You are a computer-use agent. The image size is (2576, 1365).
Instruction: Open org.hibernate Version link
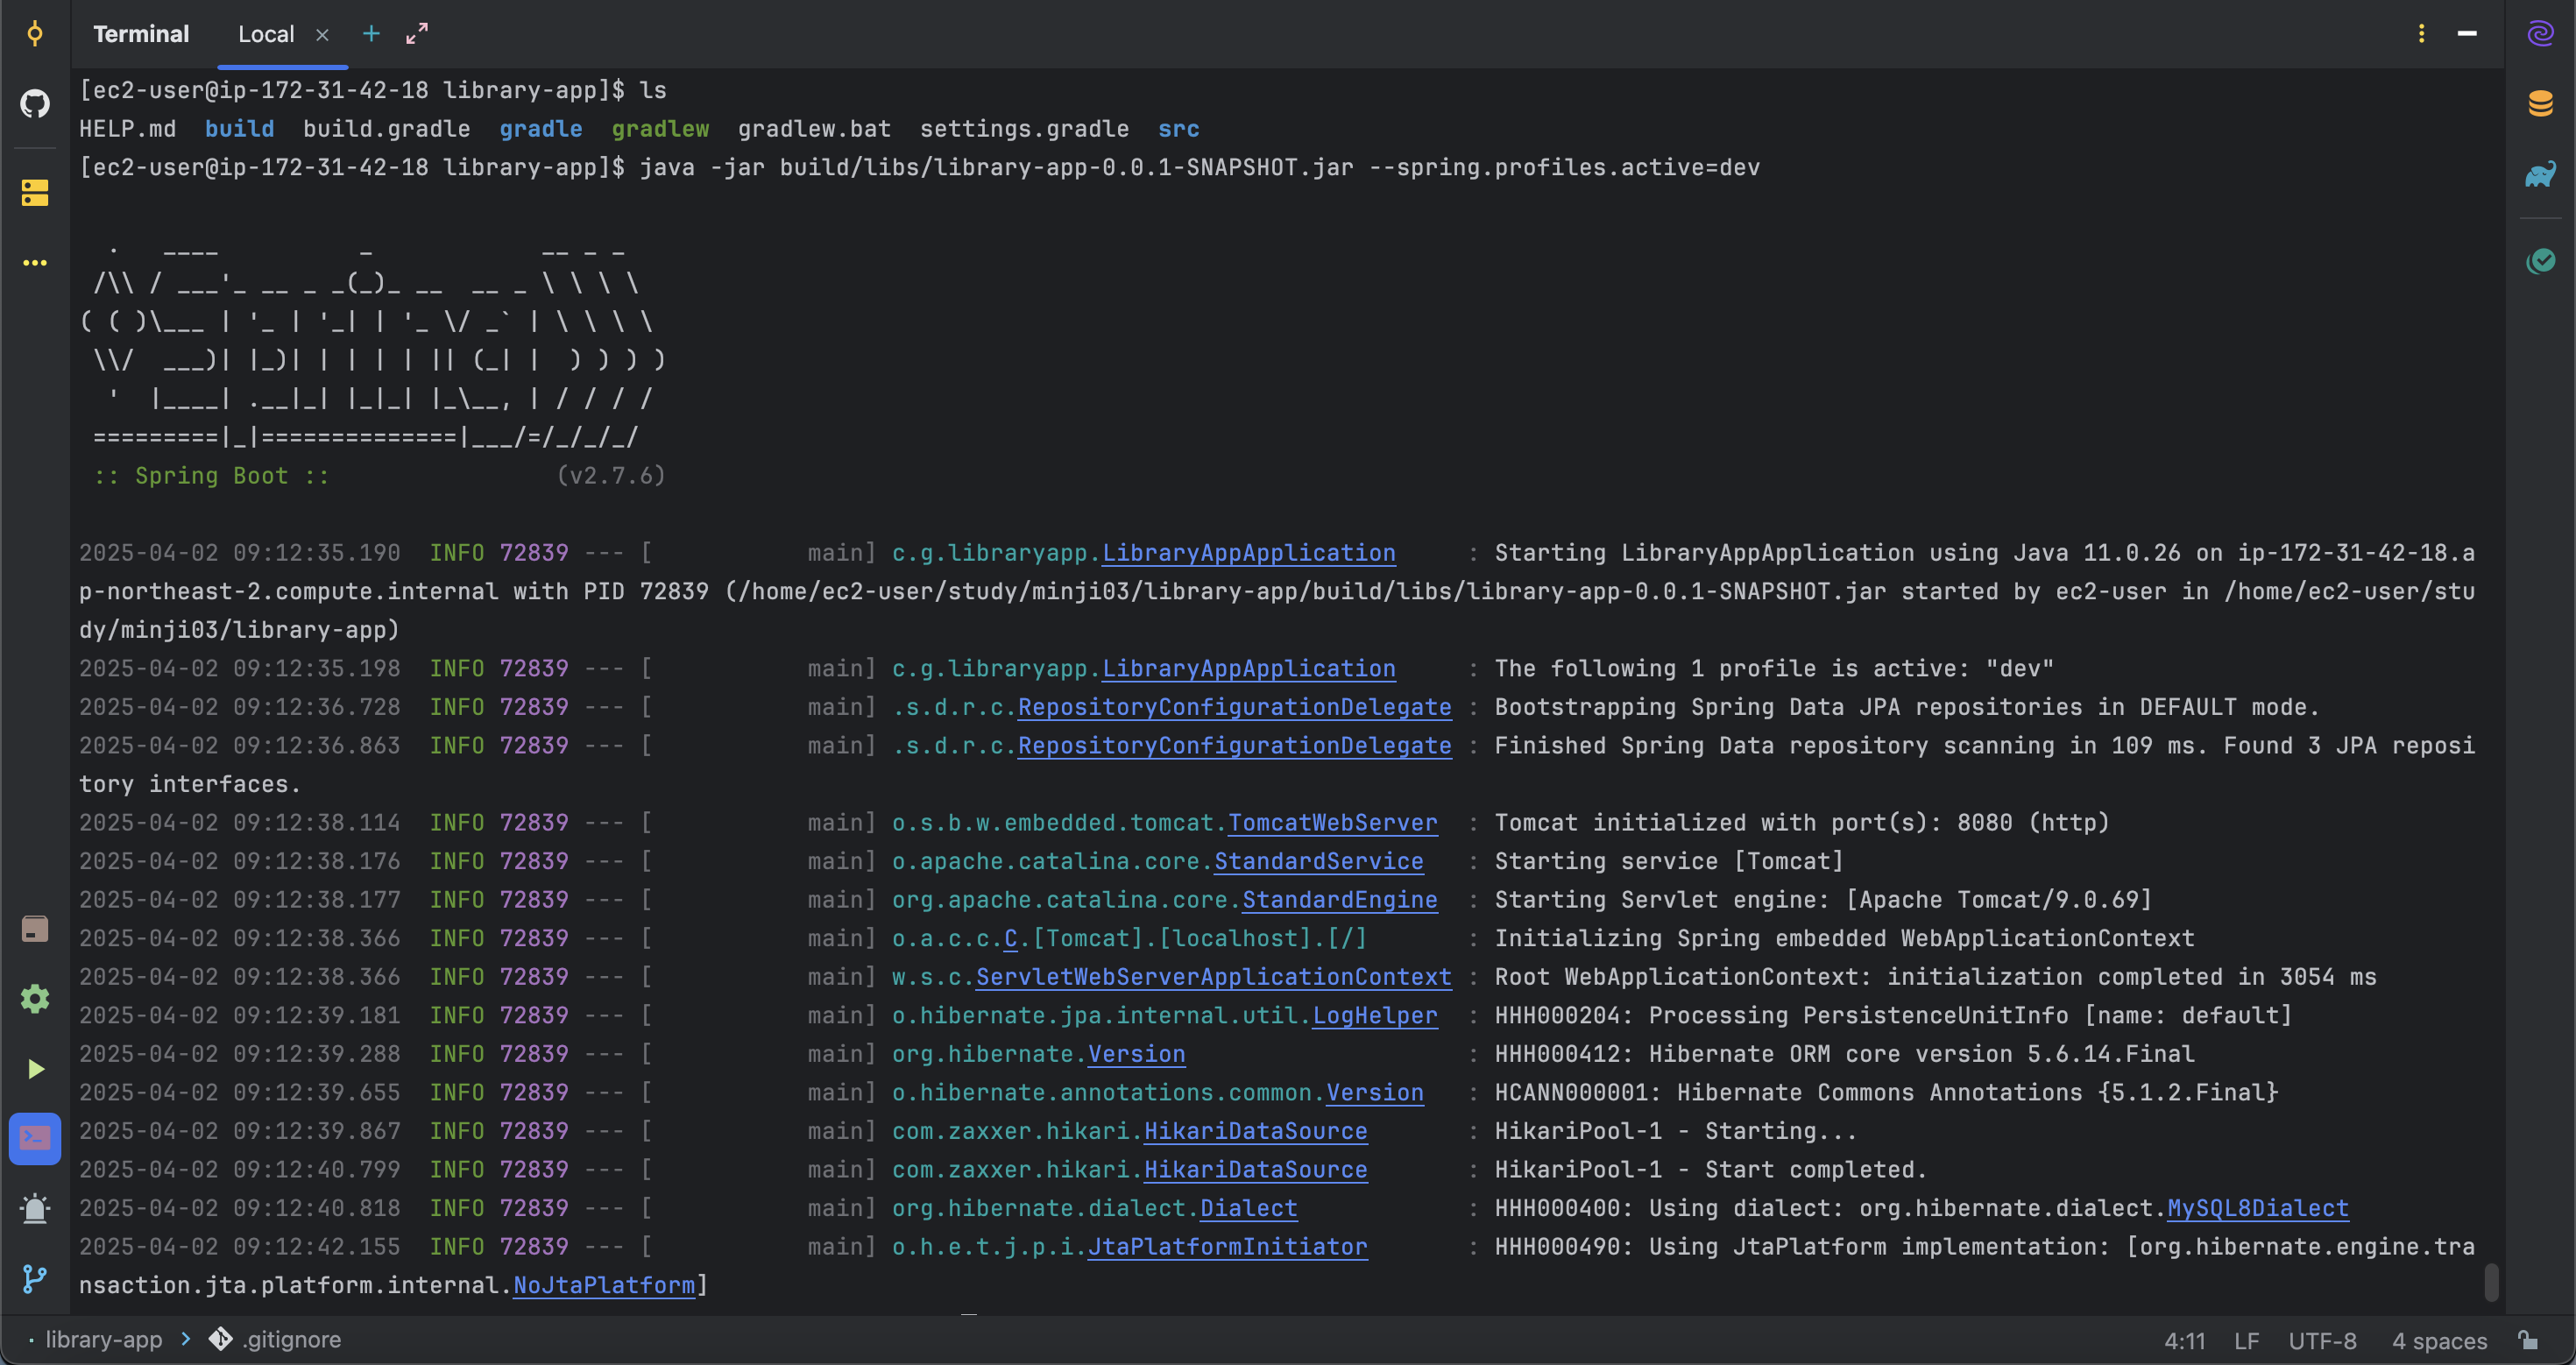point(1136,1054)
